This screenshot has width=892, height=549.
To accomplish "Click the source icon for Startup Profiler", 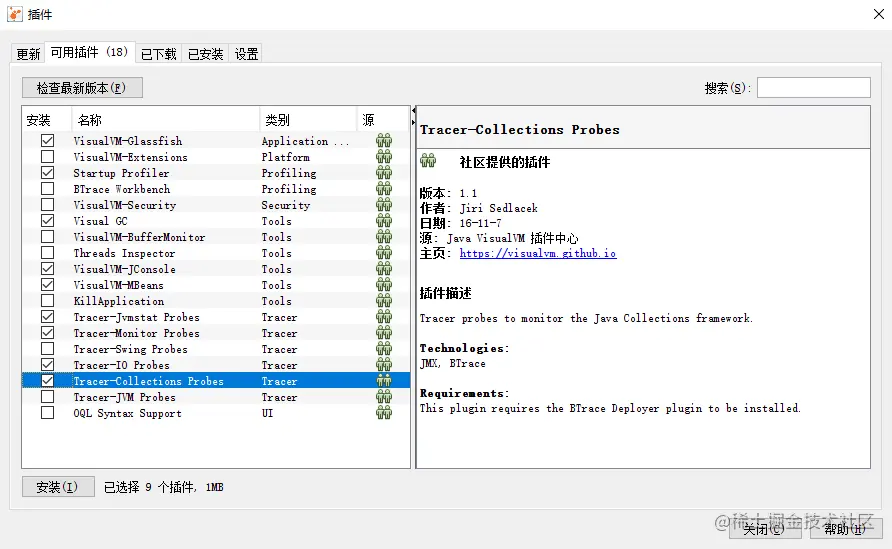I will click(384, 172).
